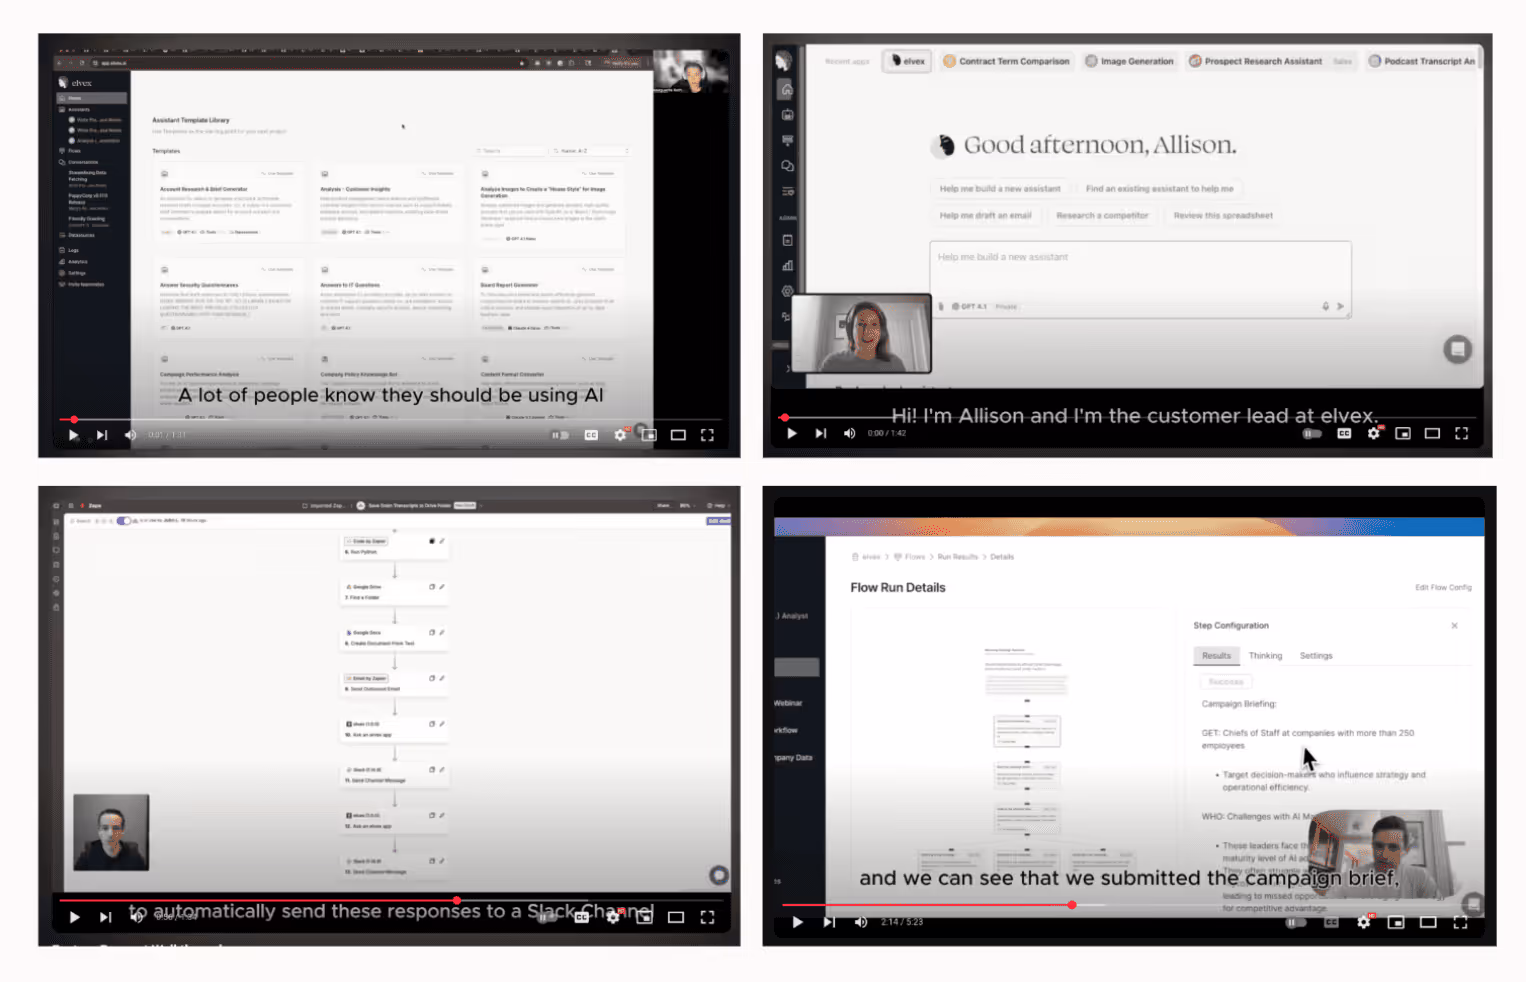Screen dimensions: 1526x982
Task: Make the Allison video full screen
Action: pos(1461,433)
